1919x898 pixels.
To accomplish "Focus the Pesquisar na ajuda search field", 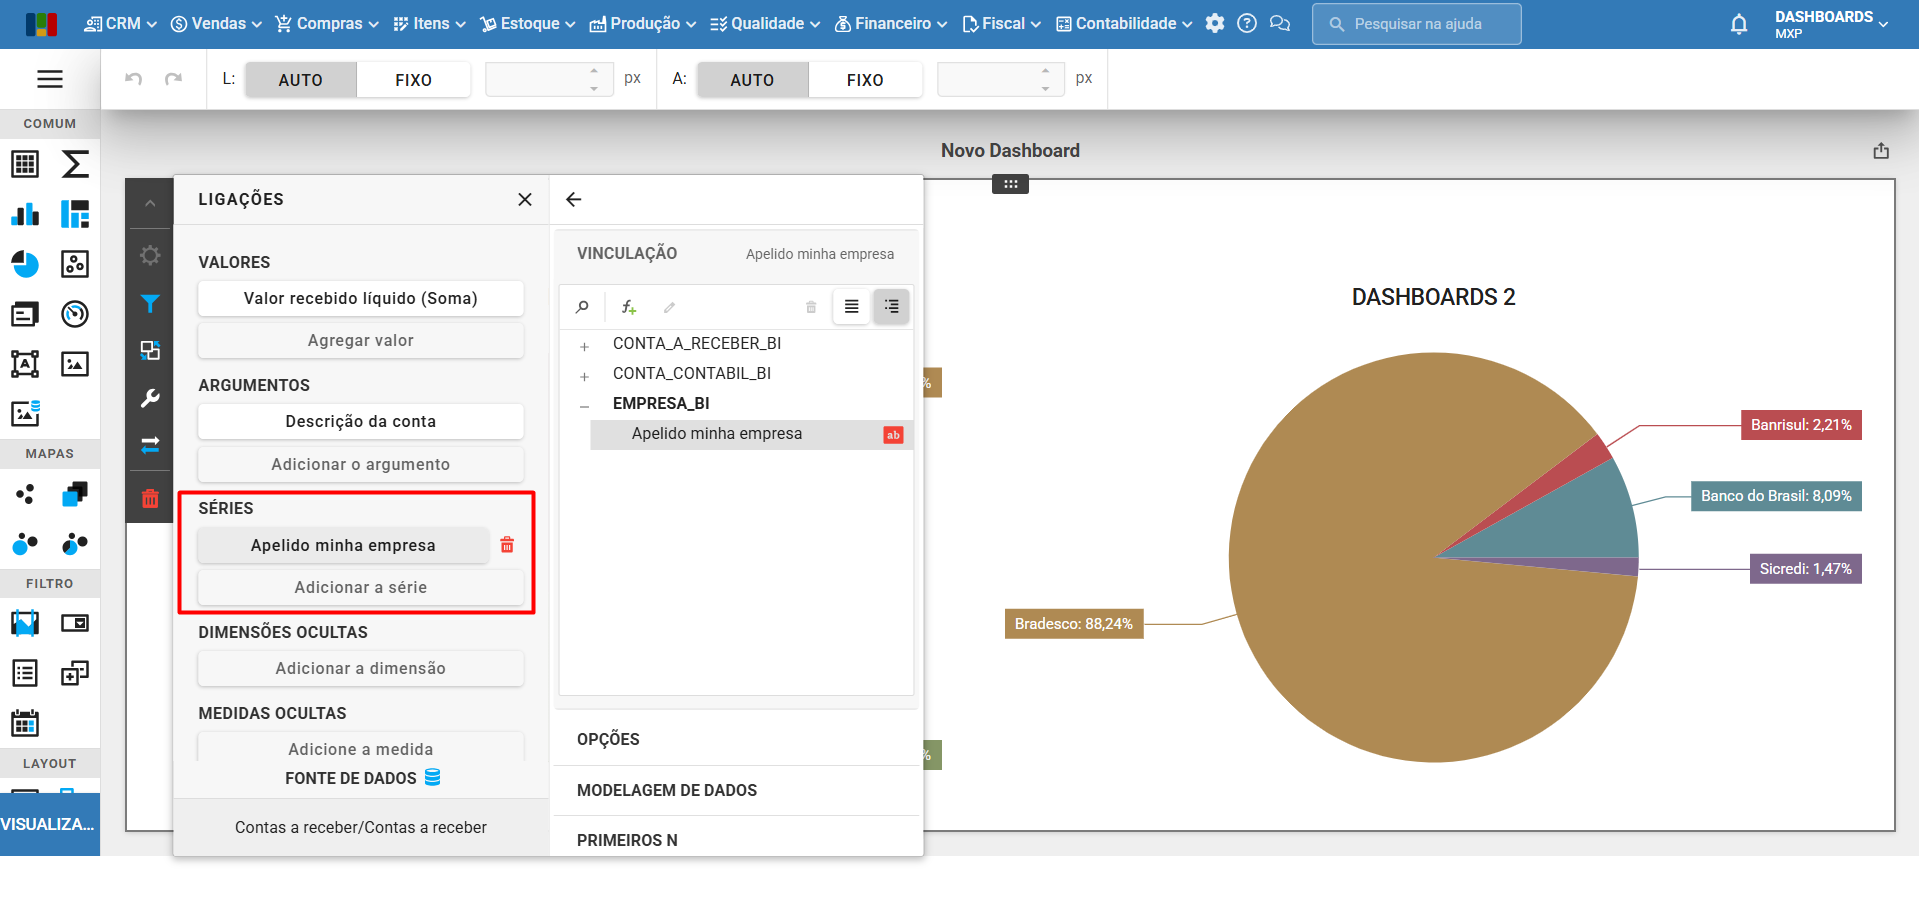I will 1416,24.
